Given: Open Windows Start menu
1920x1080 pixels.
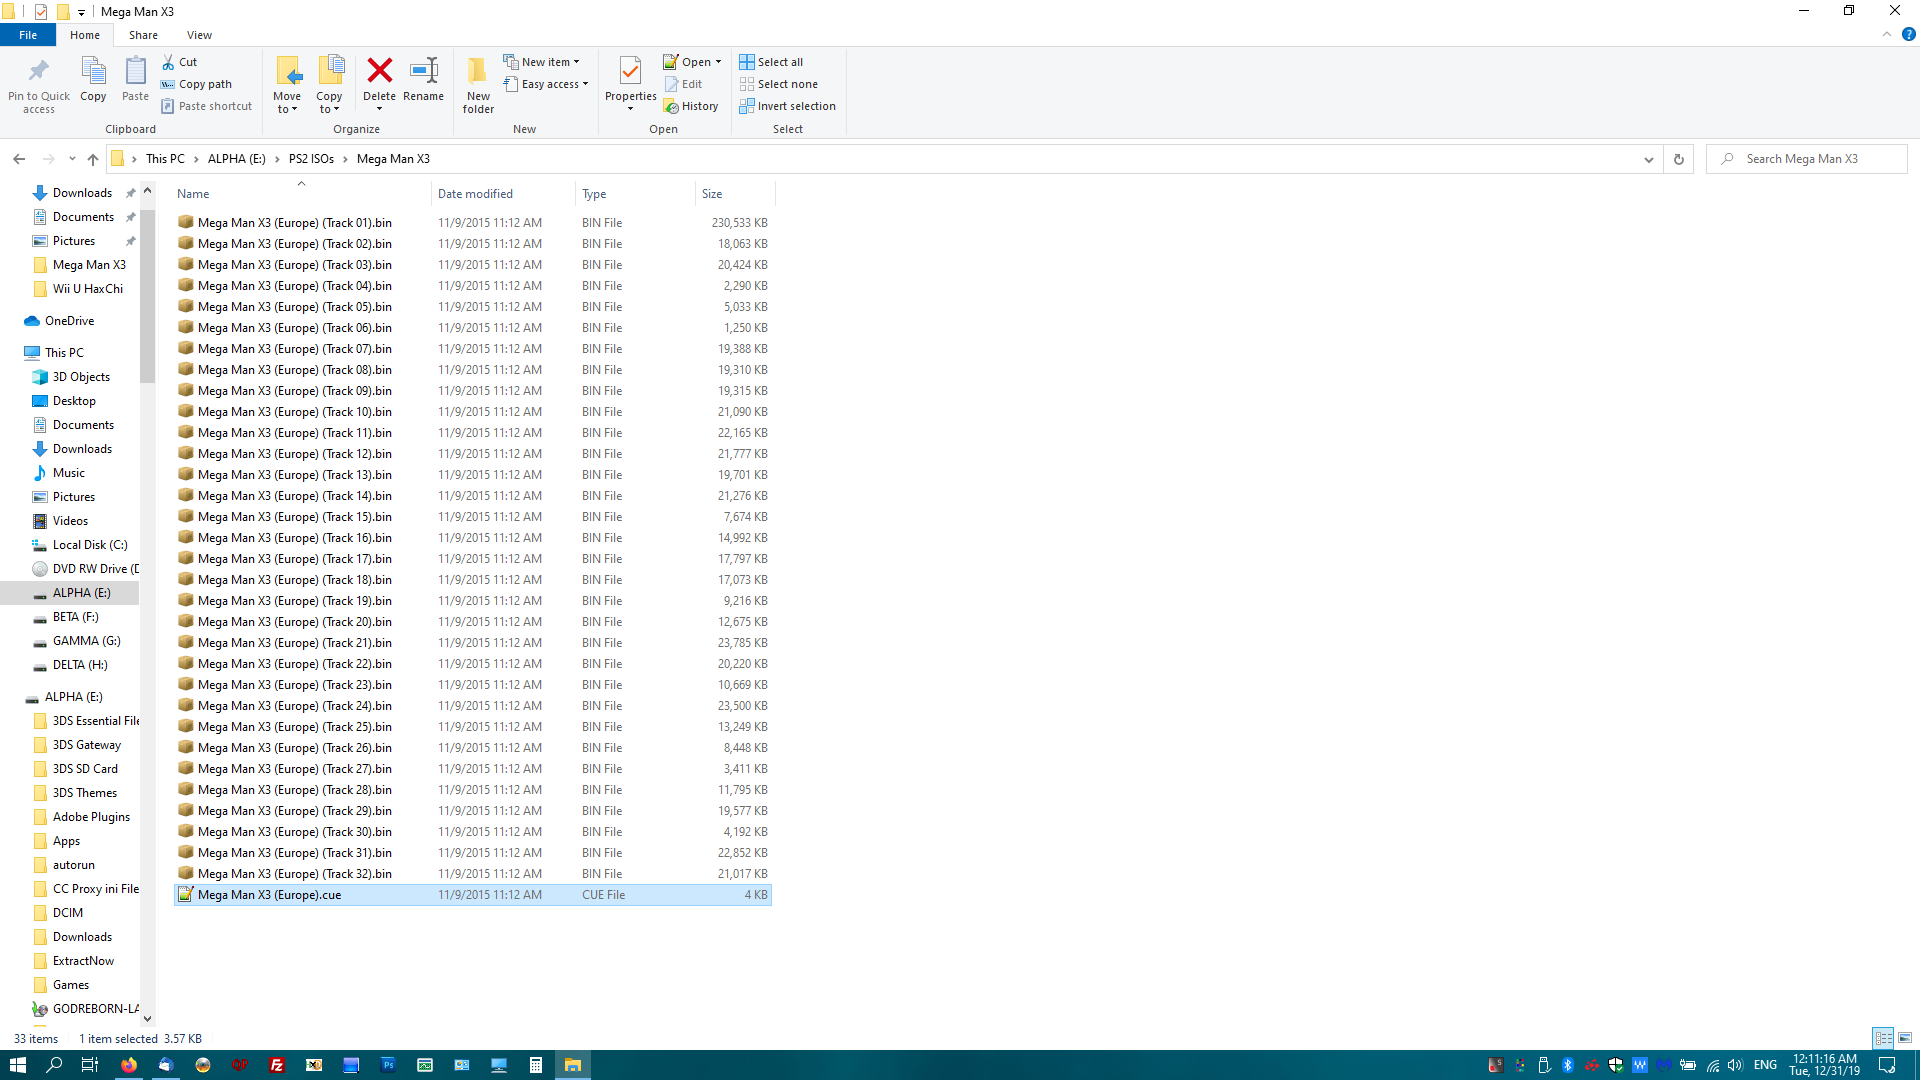Looking at the screenshot, I should (18, 1065).
